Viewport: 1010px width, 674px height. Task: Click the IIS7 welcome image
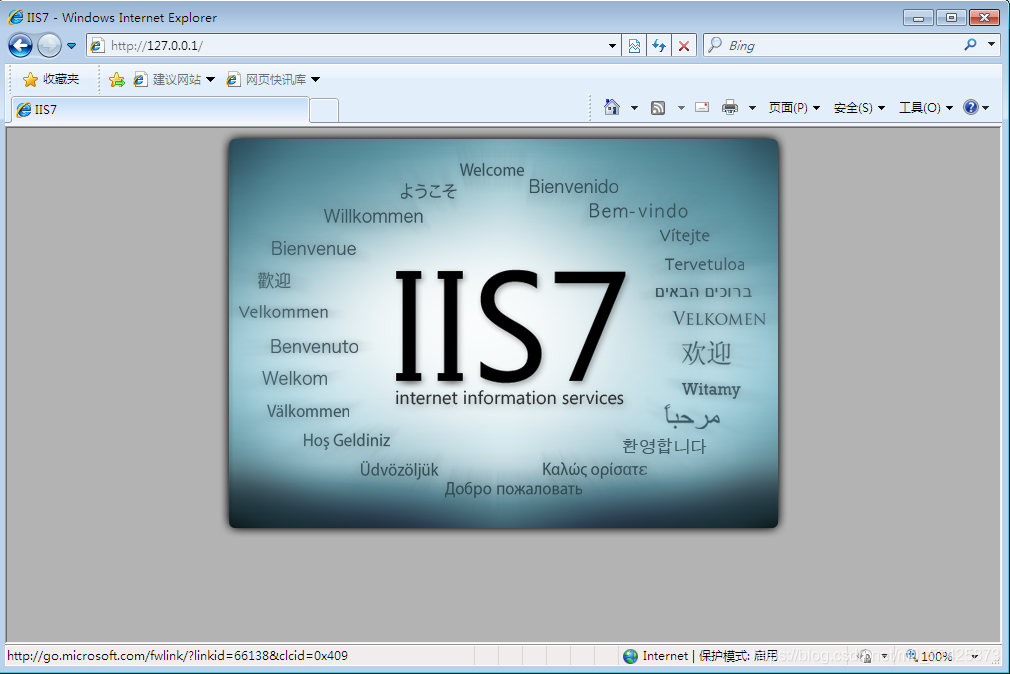(x=503, y=333)
